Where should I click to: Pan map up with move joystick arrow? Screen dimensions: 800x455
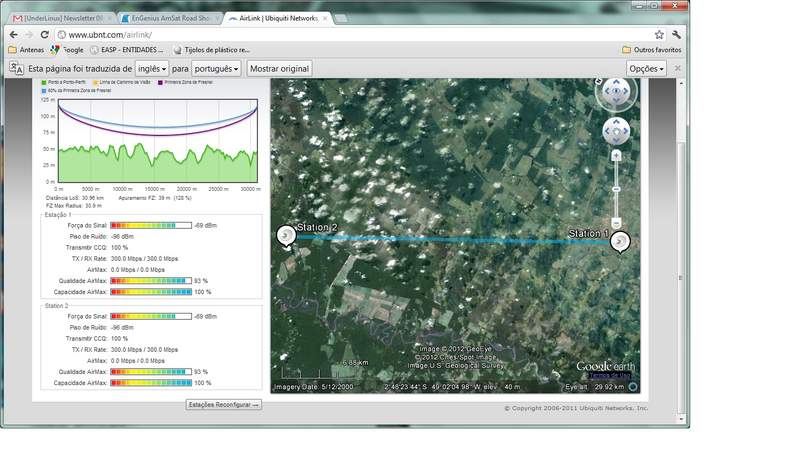616,122
